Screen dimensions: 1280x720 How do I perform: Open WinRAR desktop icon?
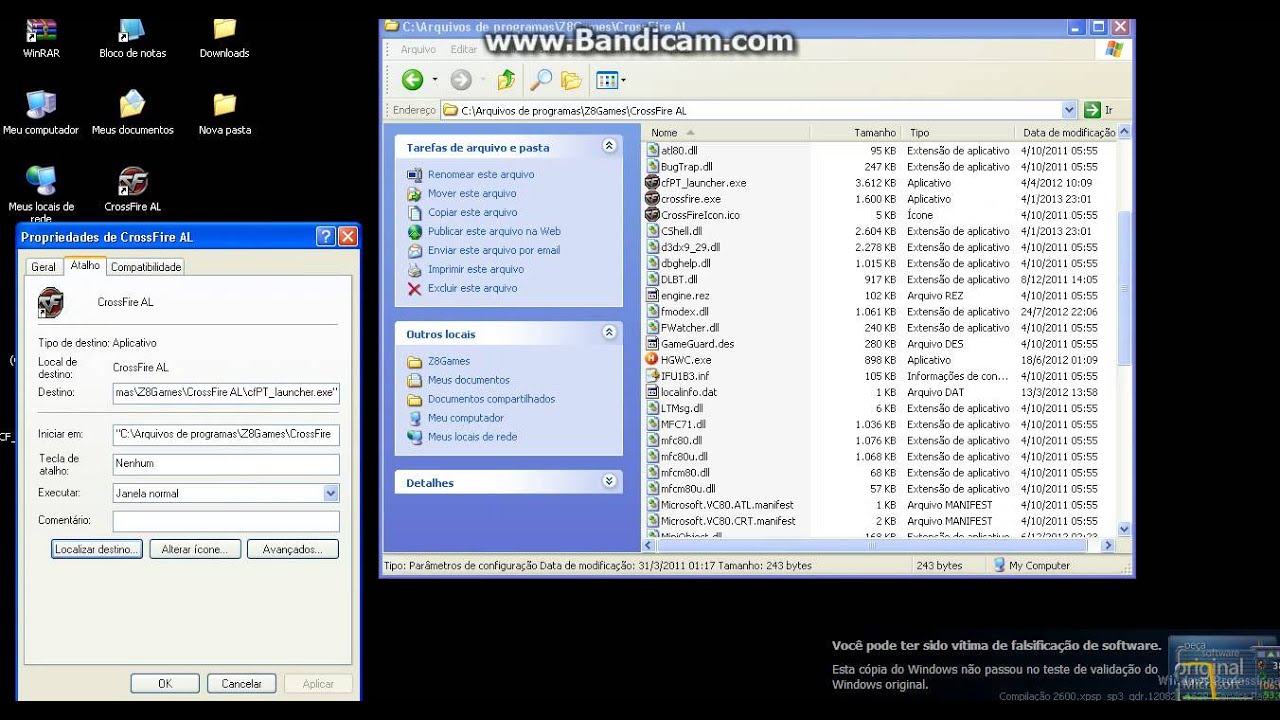pyautogui.click(x=41, y=38)
